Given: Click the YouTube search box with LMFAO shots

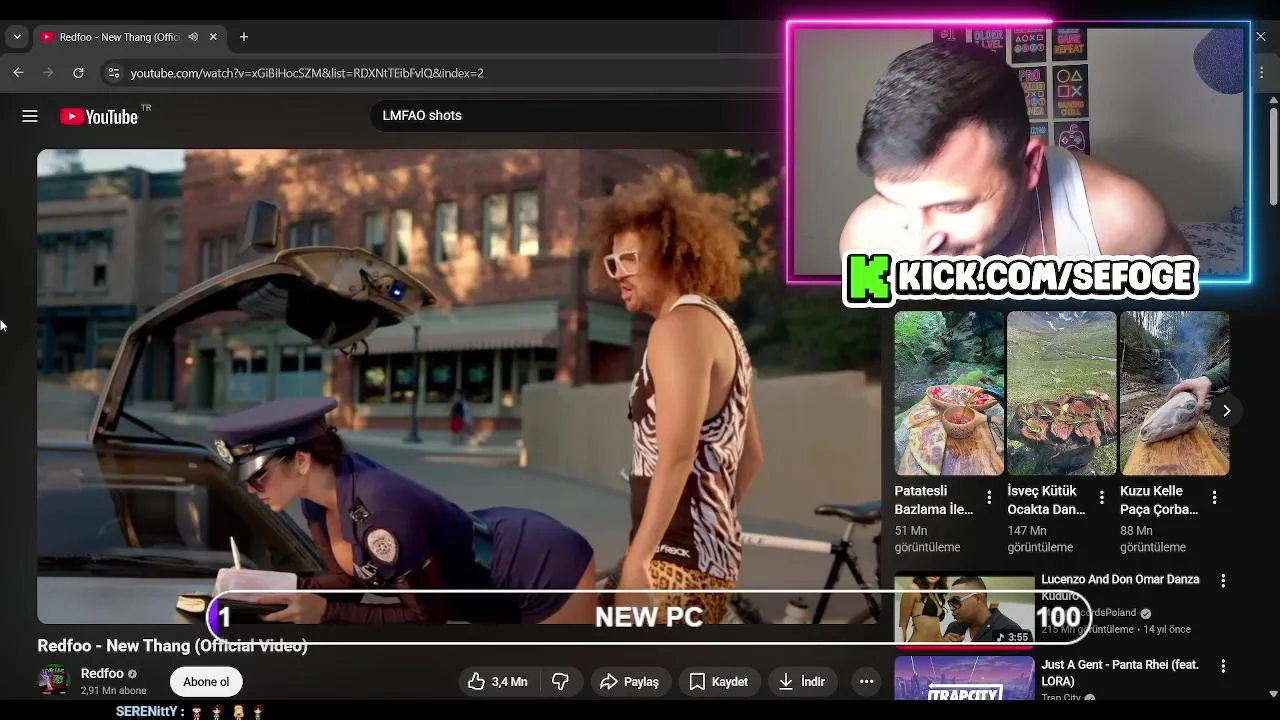Looking at the screenshot, I should click(x=575, y=115).
